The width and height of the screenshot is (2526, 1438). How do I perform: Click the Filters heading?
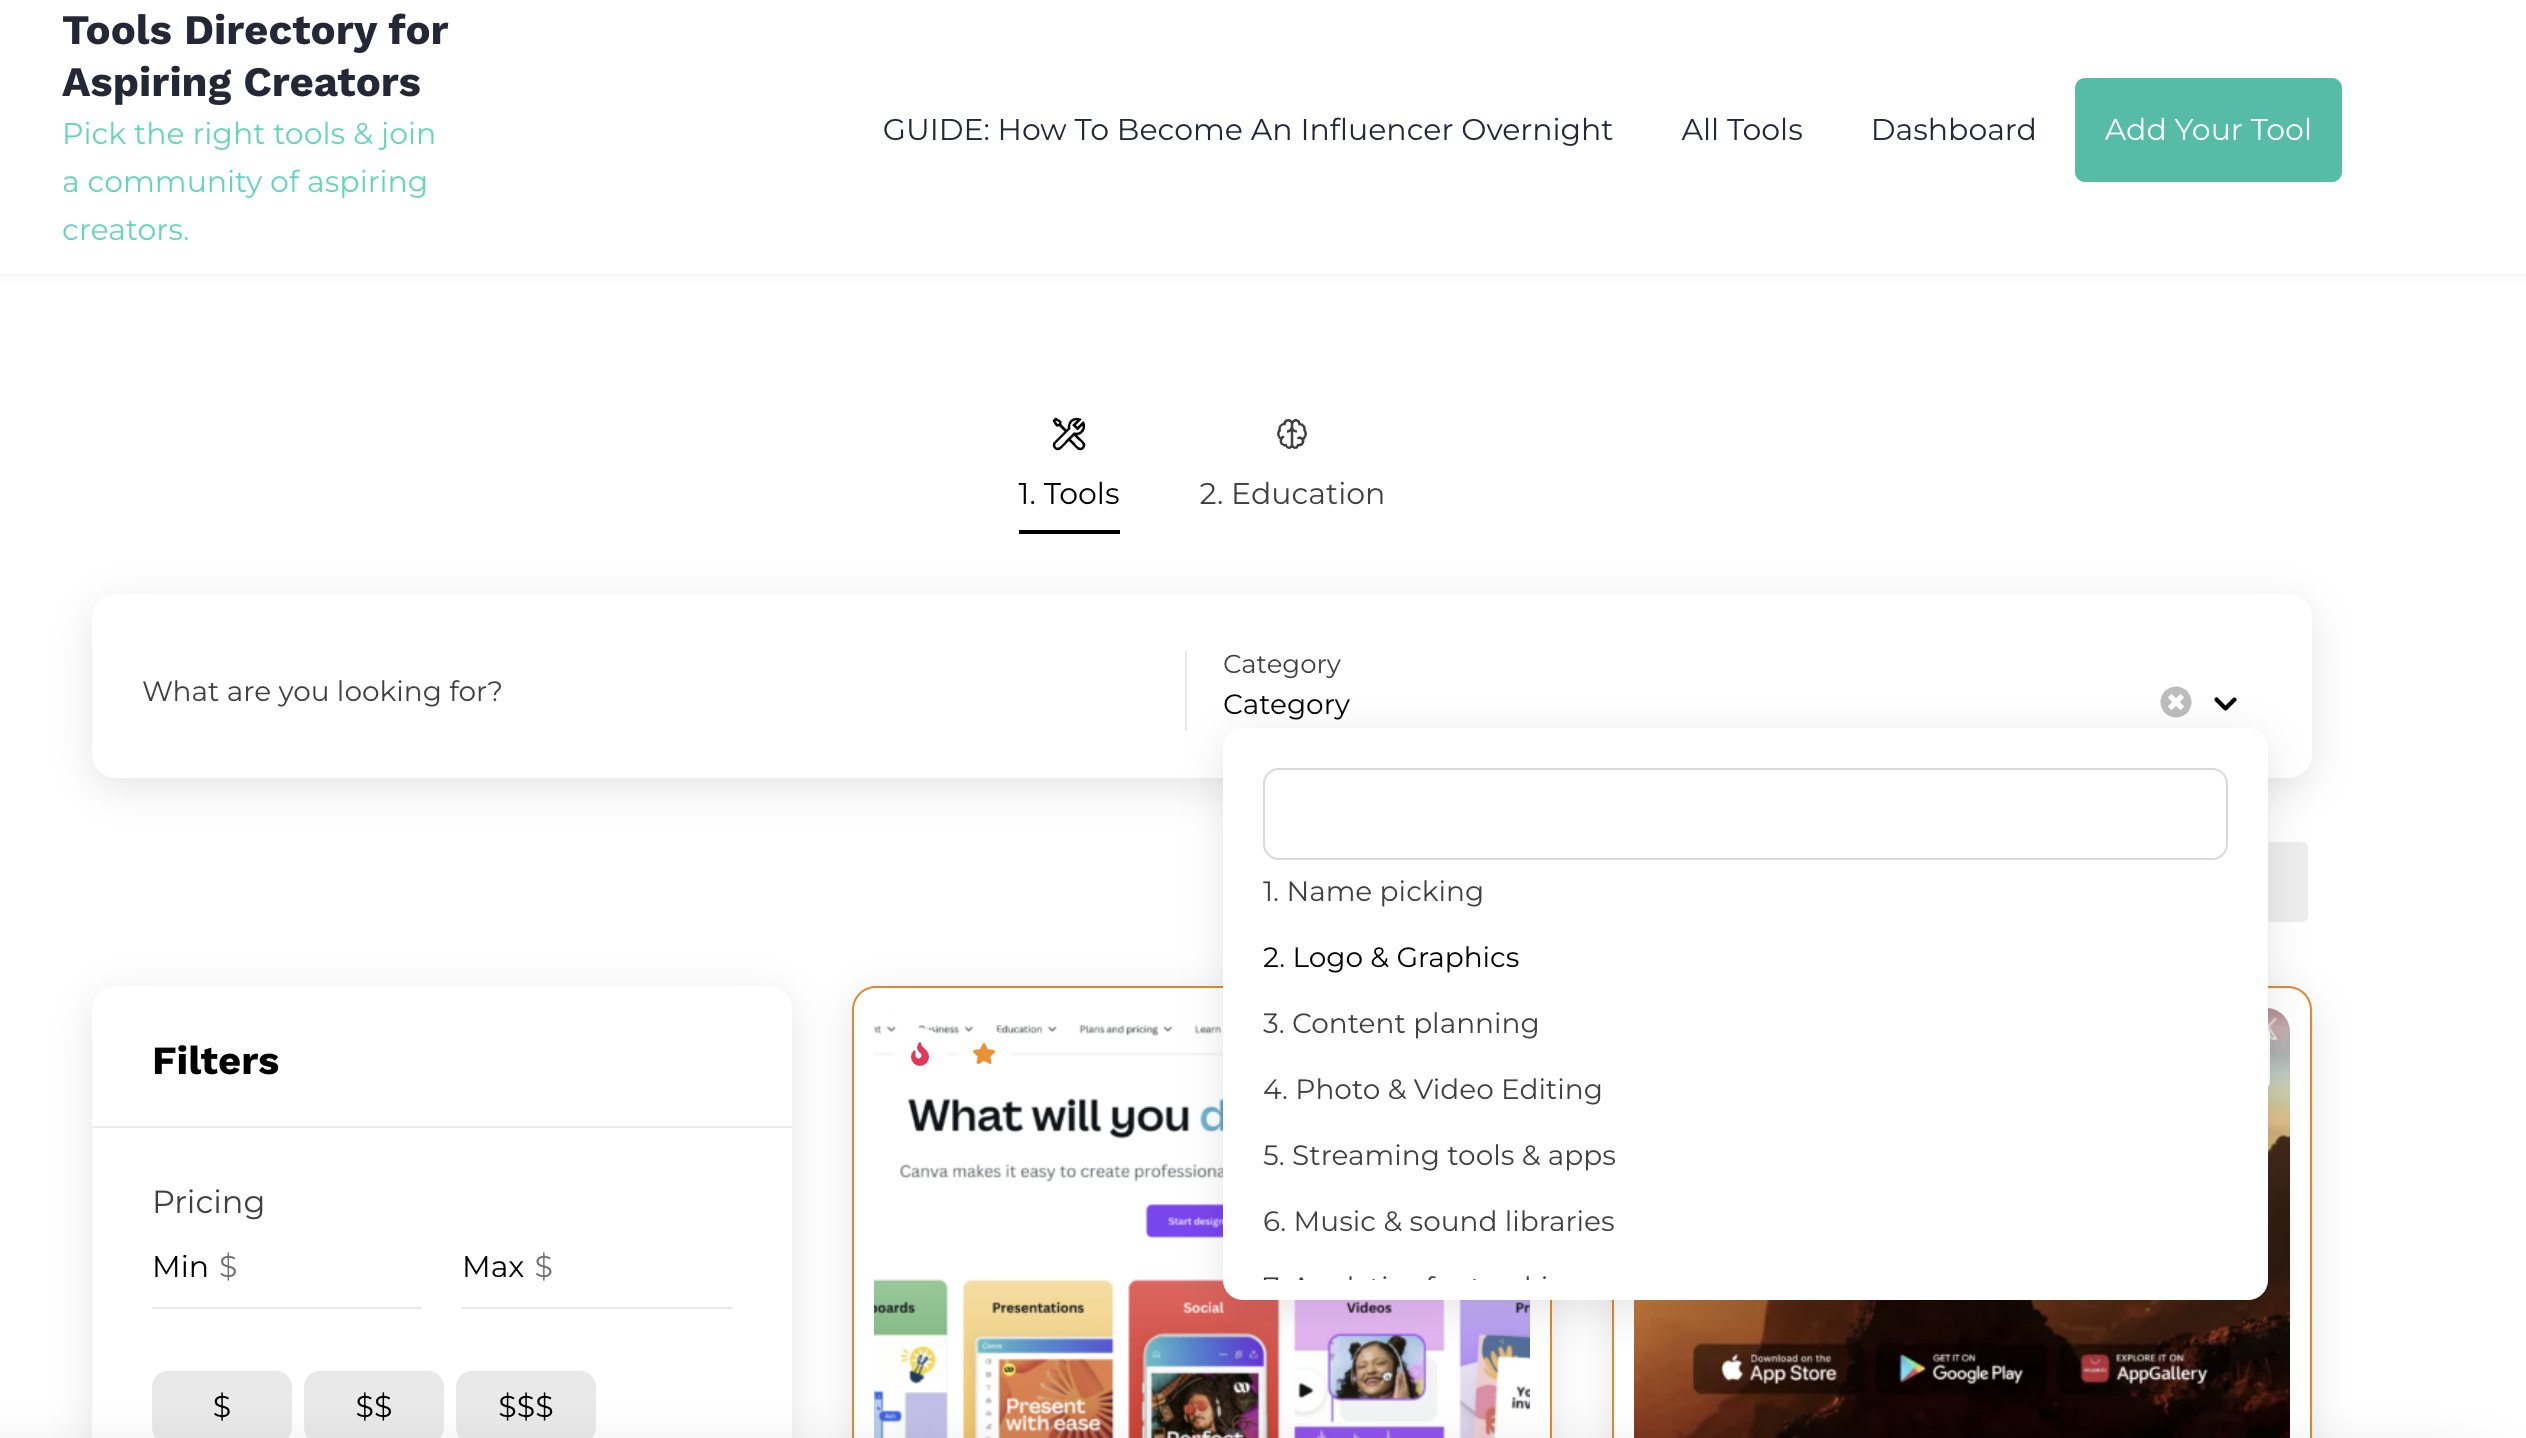point(215,1060)
